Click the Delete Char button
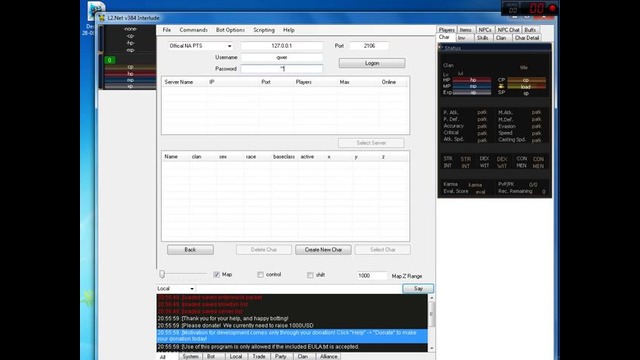640x360 pixels. point(264,250)
